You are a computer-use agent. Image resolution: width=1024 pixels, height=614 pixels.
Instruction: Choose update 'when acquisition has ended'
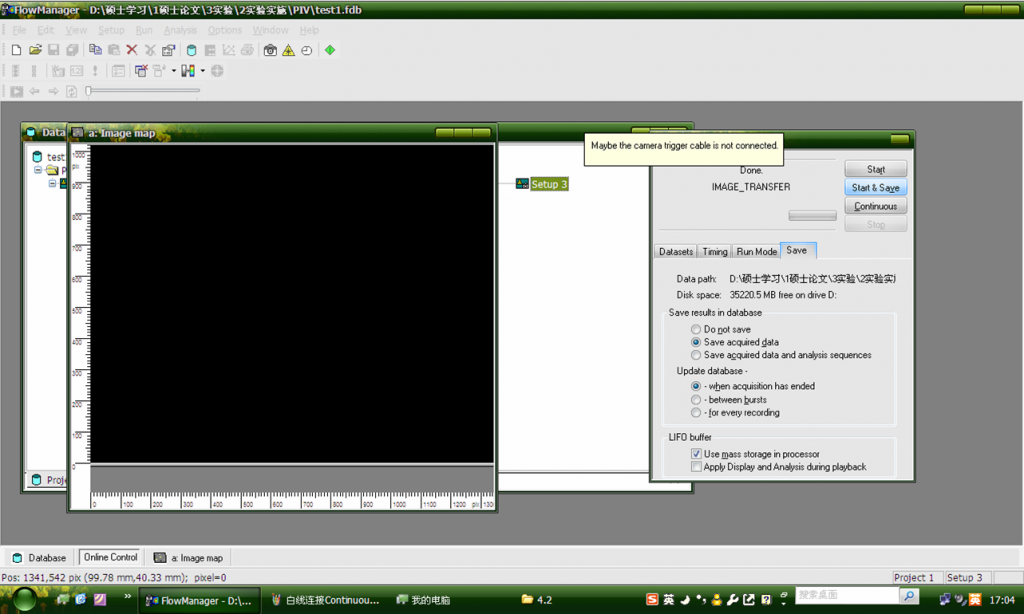click(x=696, y=387)
